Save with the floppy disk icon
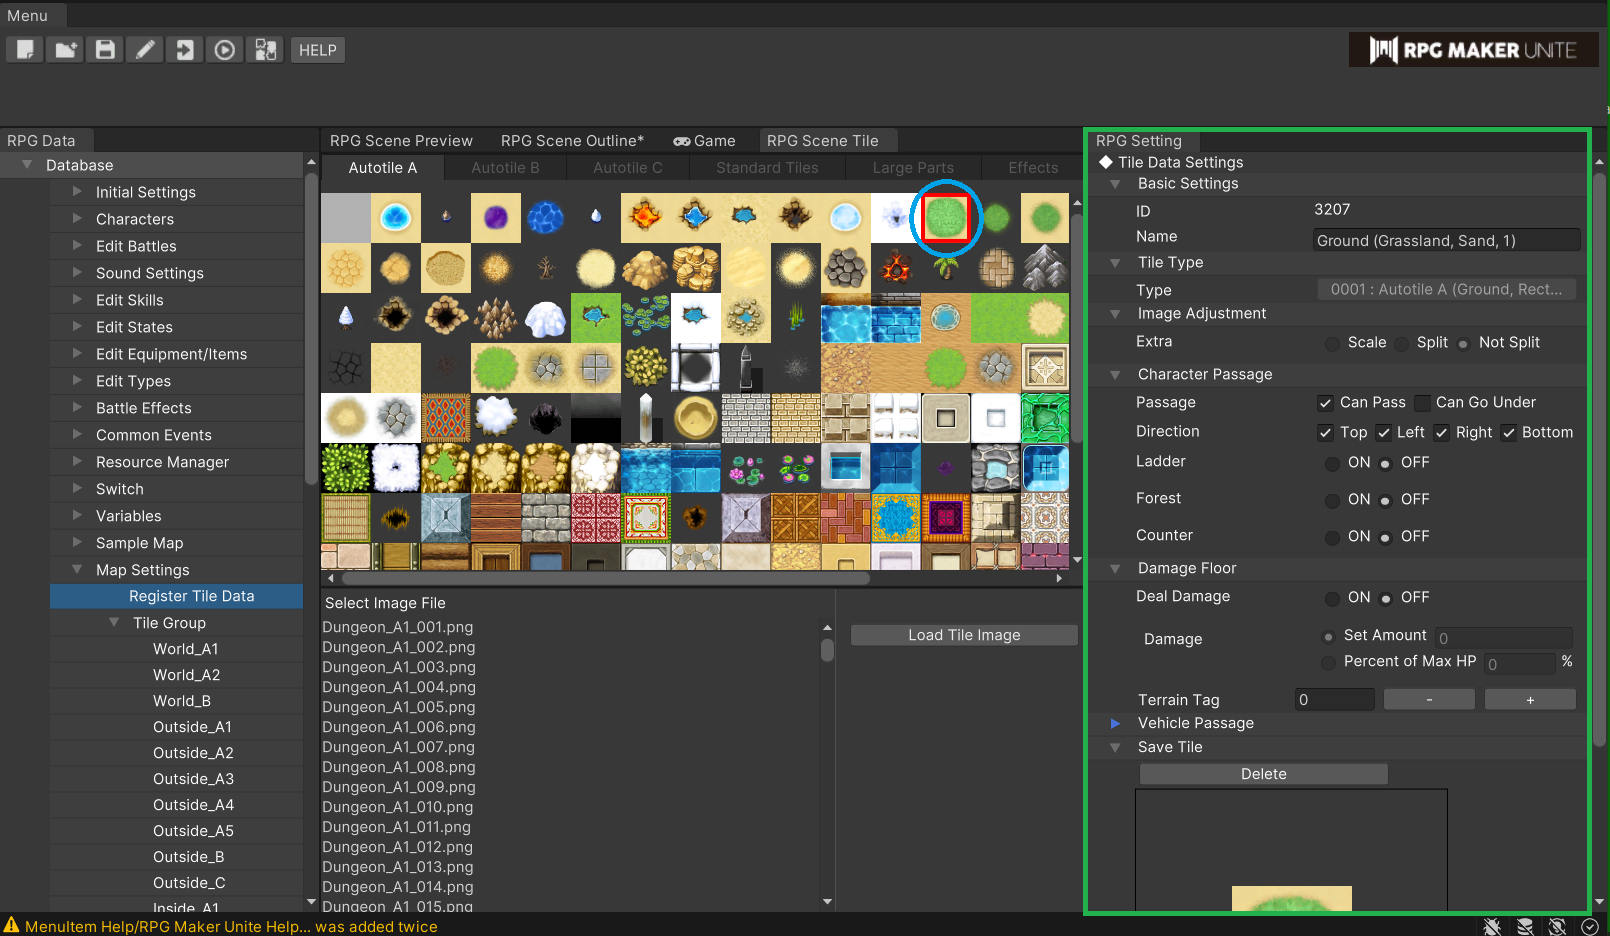The height and width of the screenshot is (936, 1610). coord(105,50)
